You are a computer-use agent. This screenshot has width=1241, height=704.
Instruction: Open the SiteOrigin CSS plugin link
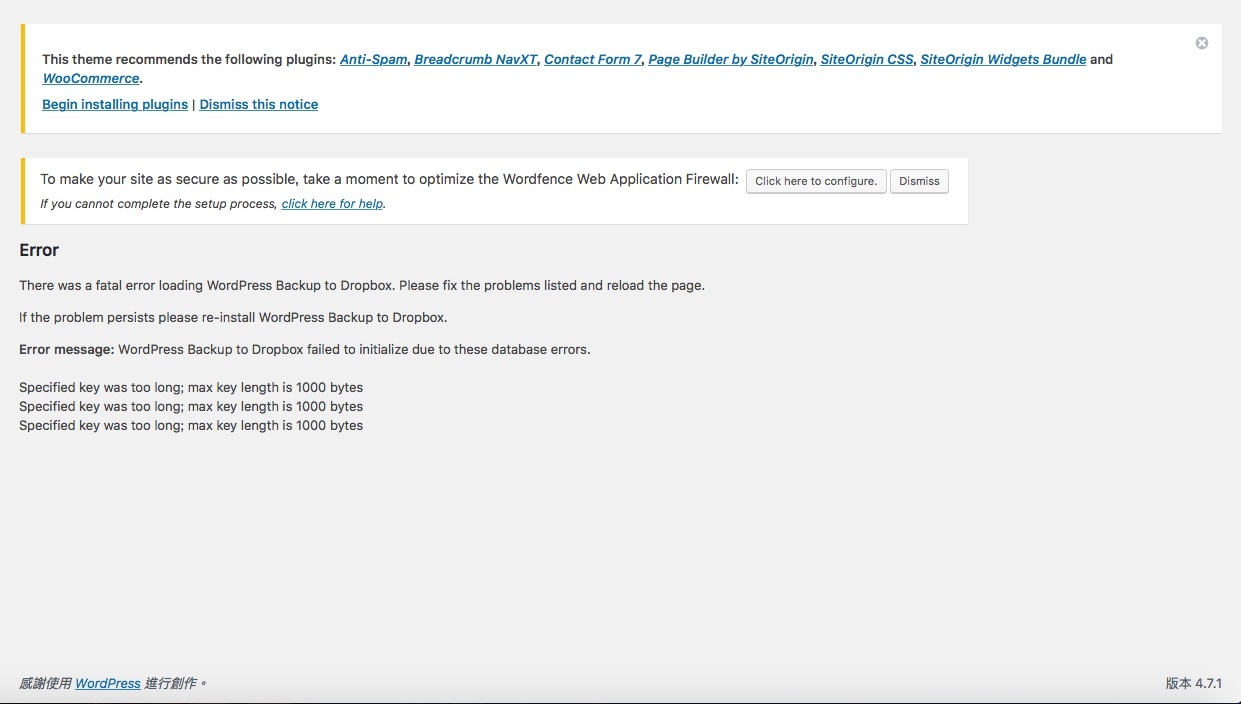pyautogui.click(x=867, y=59)
